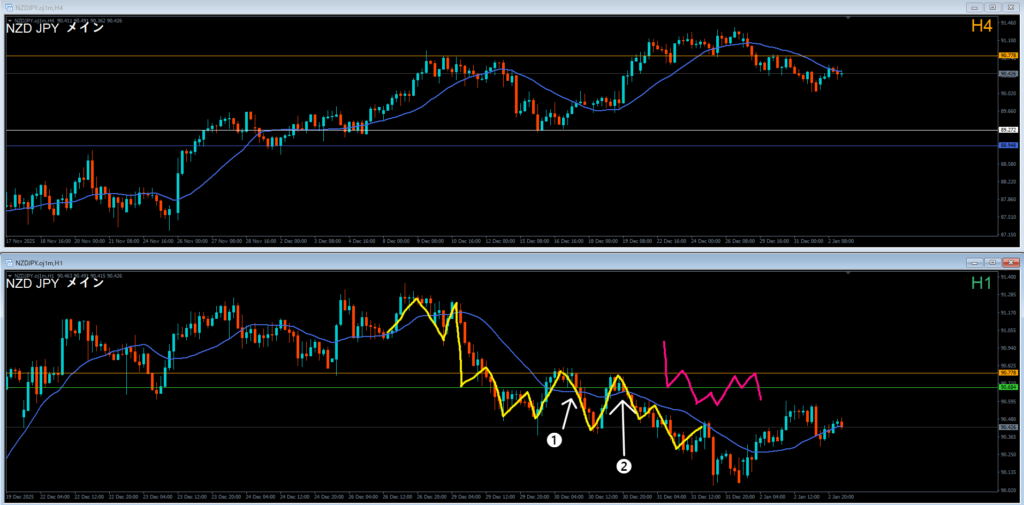The image size is (1024, 505).
Task: Click the H1 chart OHLC info line
Action: pos(67,276)
